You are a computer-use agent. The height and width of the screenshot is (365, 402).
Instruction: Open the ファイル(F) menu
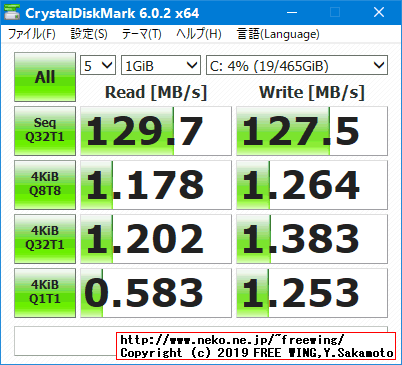(31, 34)
